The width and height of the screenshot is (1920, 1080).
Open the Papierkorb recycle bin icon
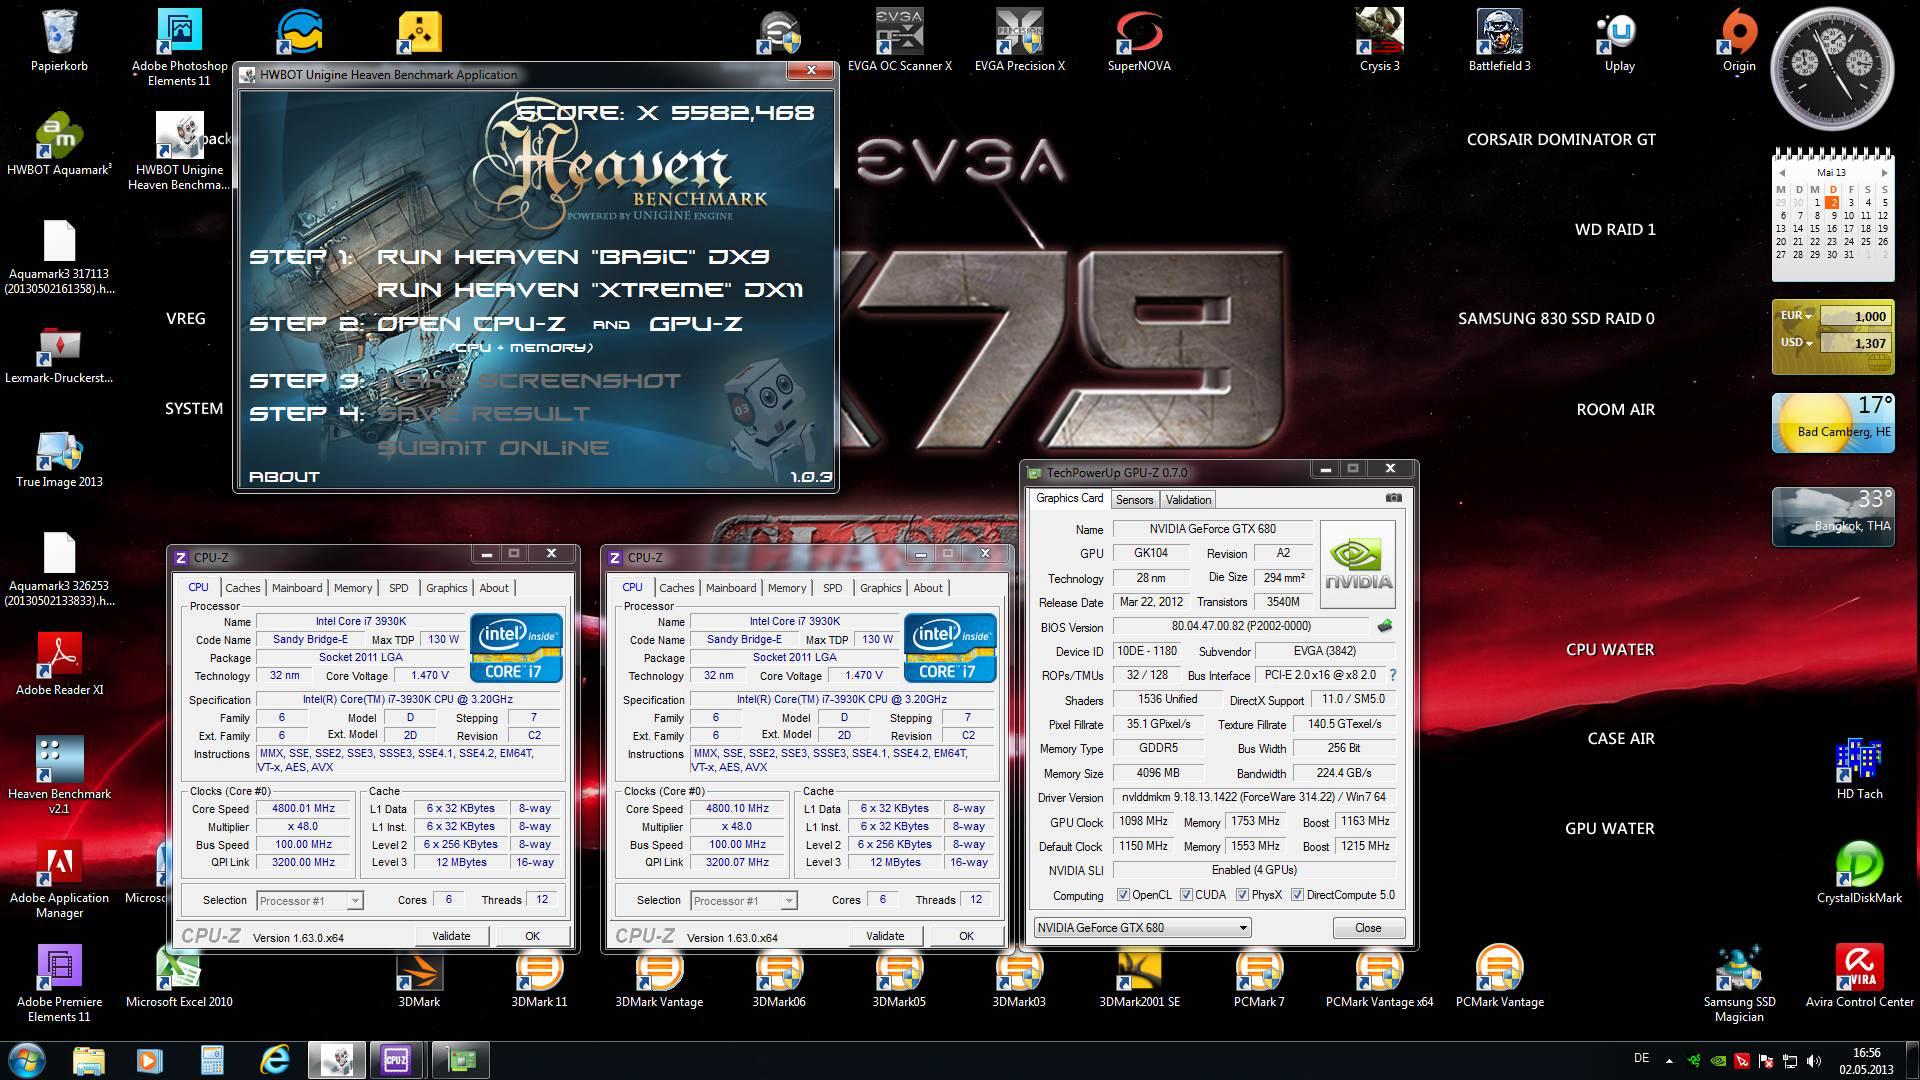coord(60,40)
